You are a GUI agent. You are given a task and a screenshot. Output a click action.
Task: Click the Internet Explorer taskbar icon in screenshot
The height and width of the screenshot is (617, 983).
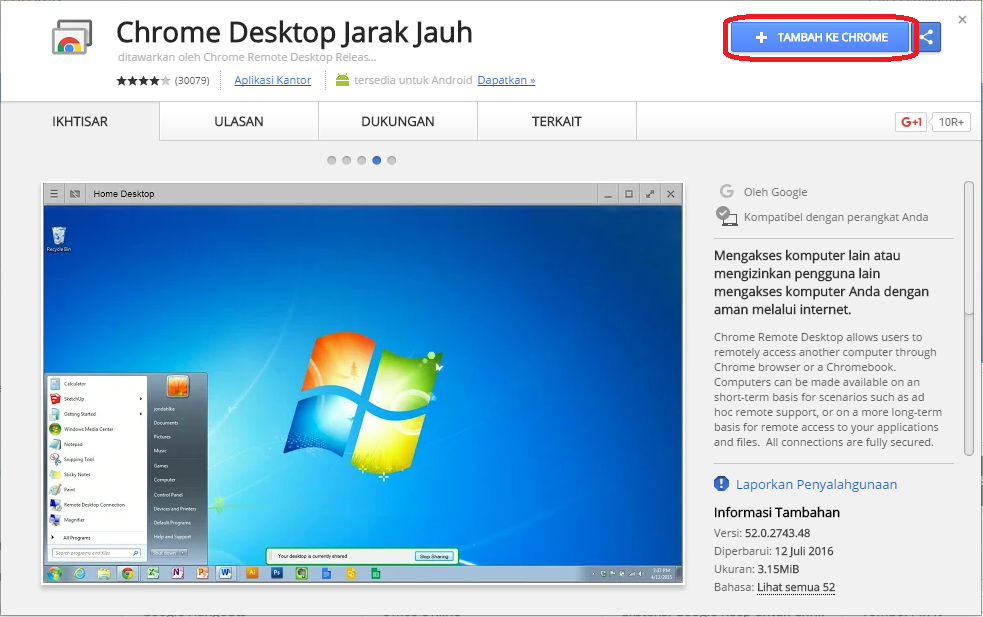(x=79, y=573)
